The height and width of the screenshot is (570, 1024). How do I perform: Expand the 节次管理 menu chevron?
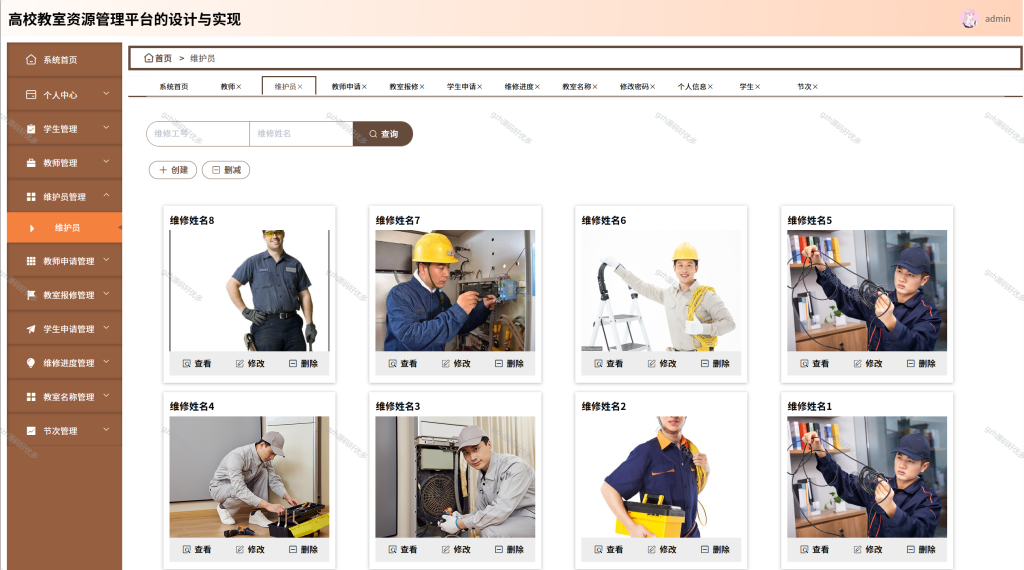click(106, 430)
